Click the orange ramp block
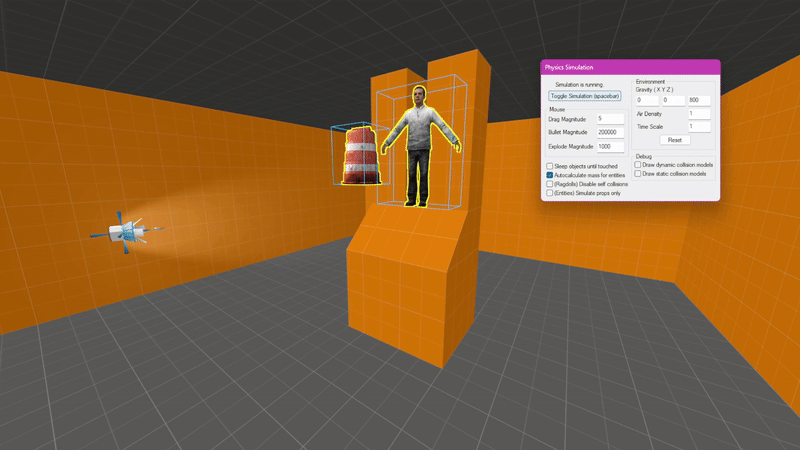 pyautogui.click(x=400, y=290)
